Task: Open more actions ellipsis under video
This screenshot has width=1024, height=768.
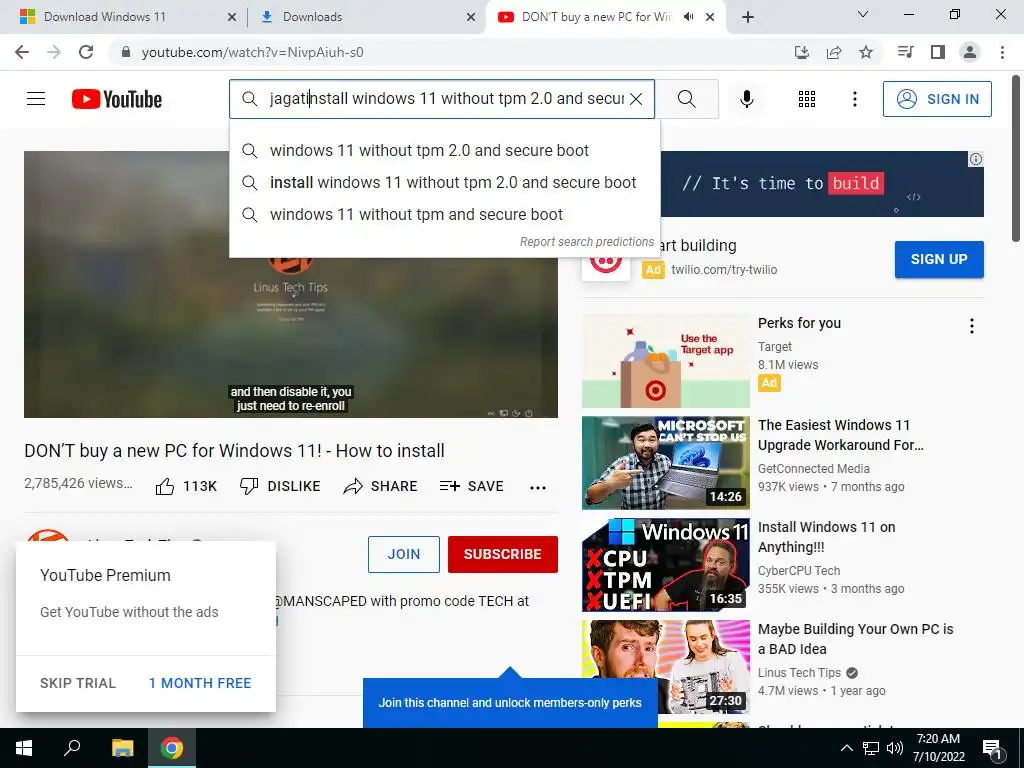Action: [537, 487]
